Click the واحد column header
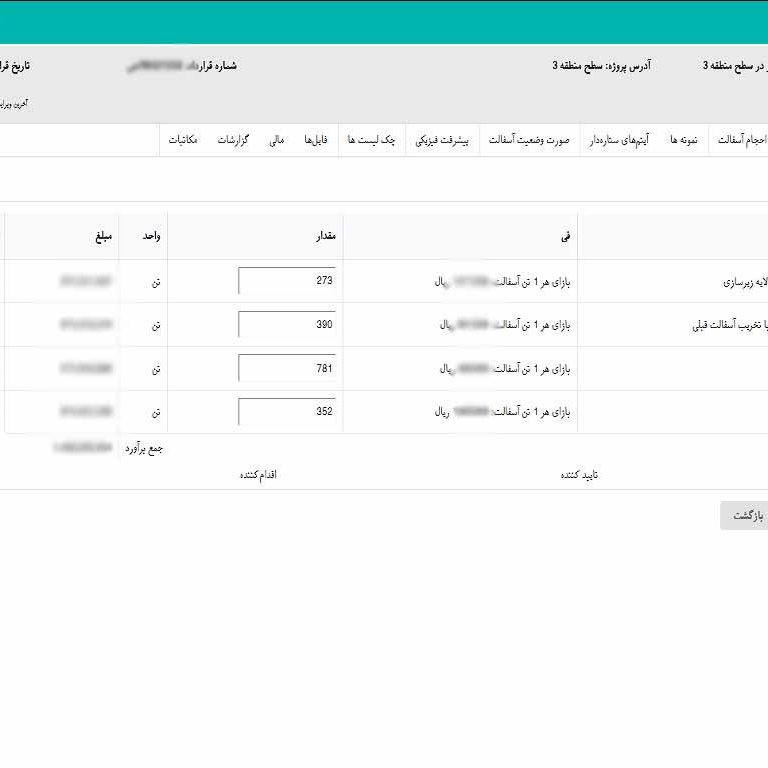Screen dimensions: 768x768 coord(151,237)
